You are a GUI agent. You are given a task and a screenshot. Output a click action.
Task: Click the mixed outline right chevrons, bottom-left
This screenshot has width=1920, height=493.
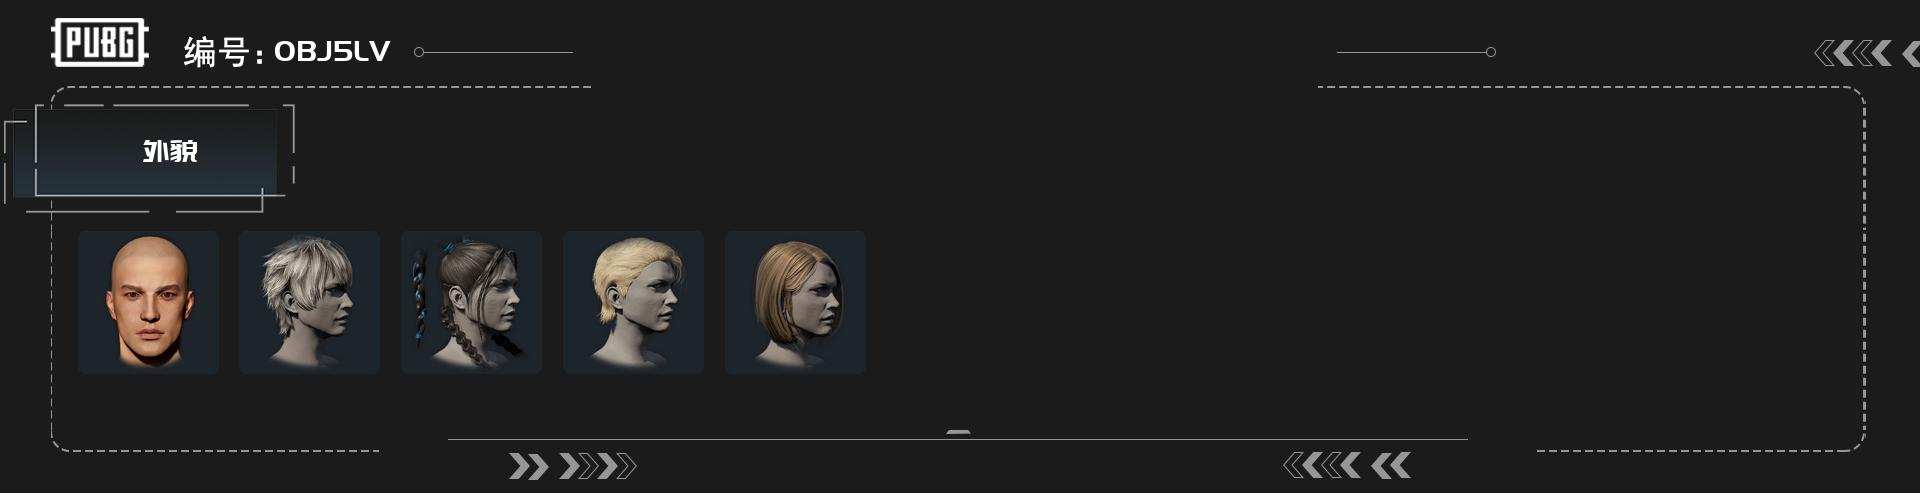597,466
